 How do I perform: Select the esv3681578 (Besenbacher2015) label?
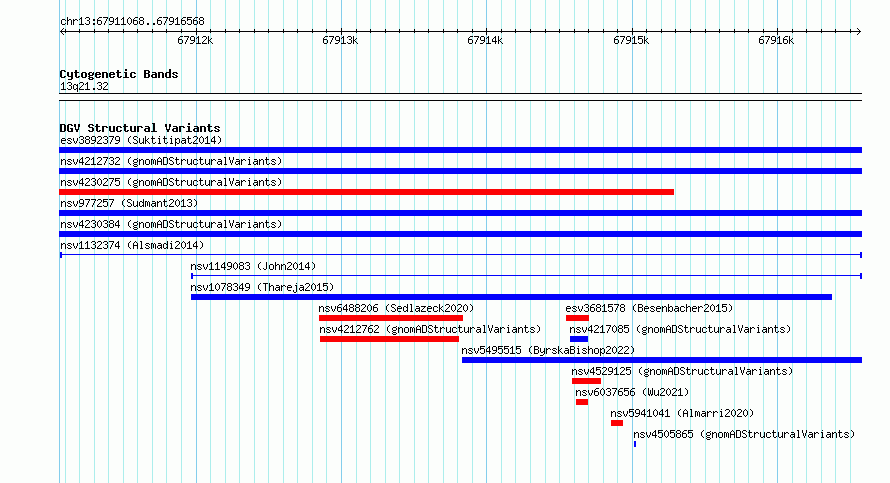click(649, 308)
